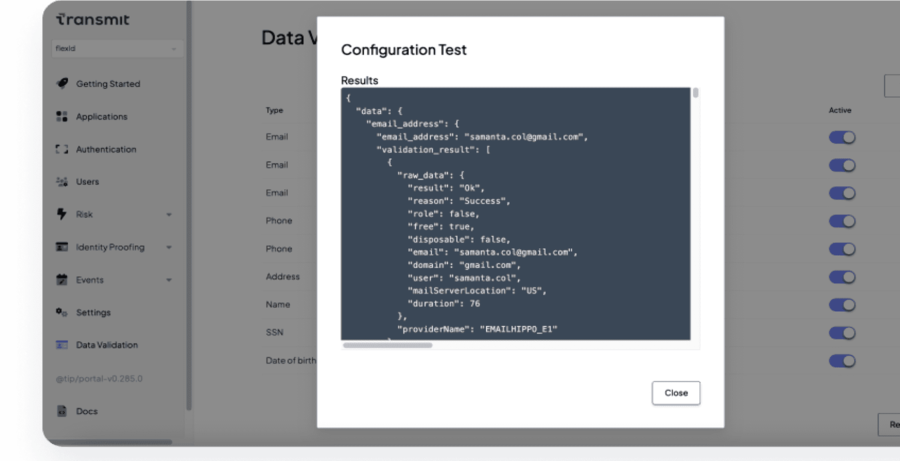Click the Type column header

[274, 110]
